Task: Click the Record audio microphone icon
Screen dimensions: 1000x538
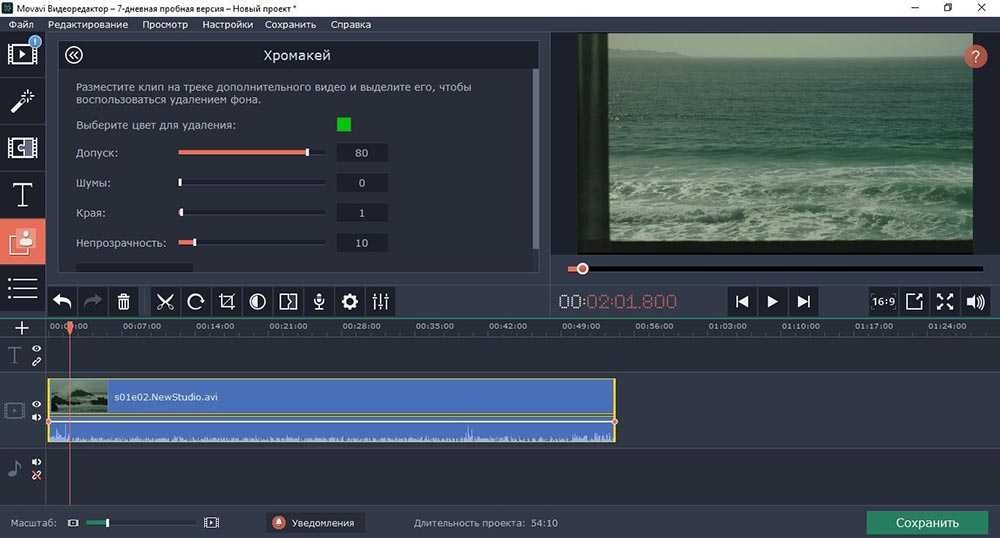Action: click(319, 301)
